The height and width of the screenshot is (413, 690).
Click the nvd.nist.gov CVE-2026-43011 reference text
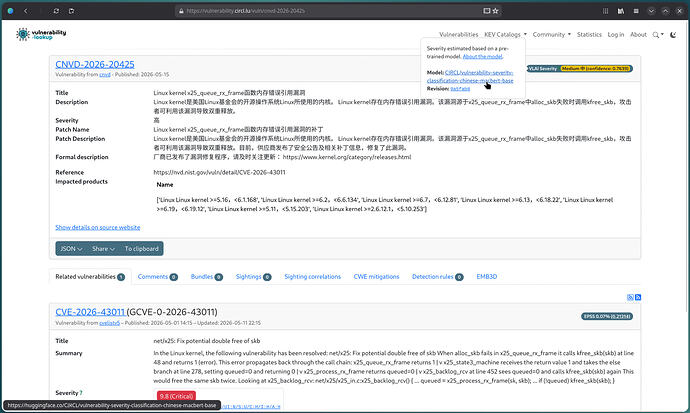point(220,172)
